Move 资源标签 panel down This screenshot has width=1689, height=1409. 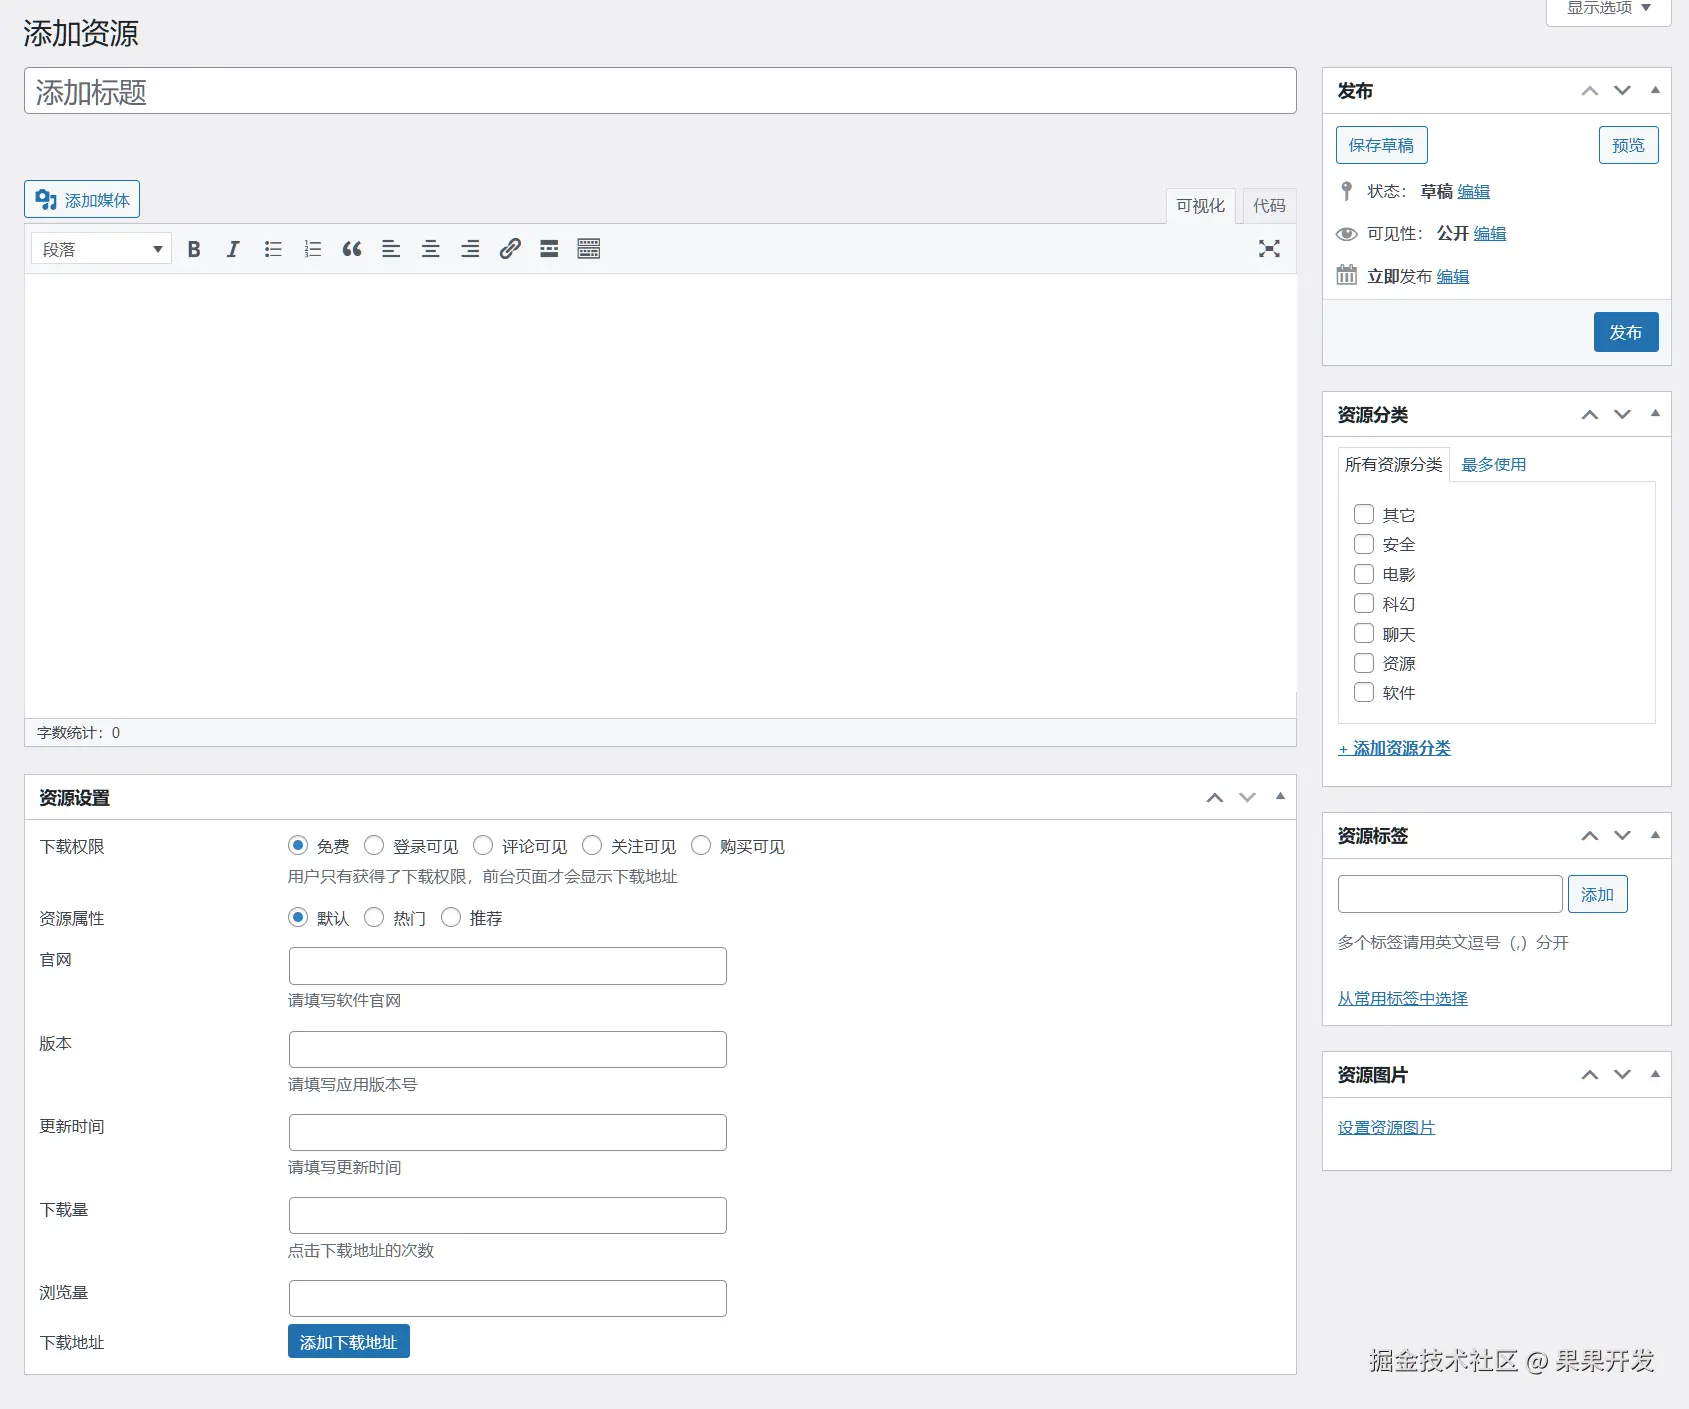pos(1623,836)
